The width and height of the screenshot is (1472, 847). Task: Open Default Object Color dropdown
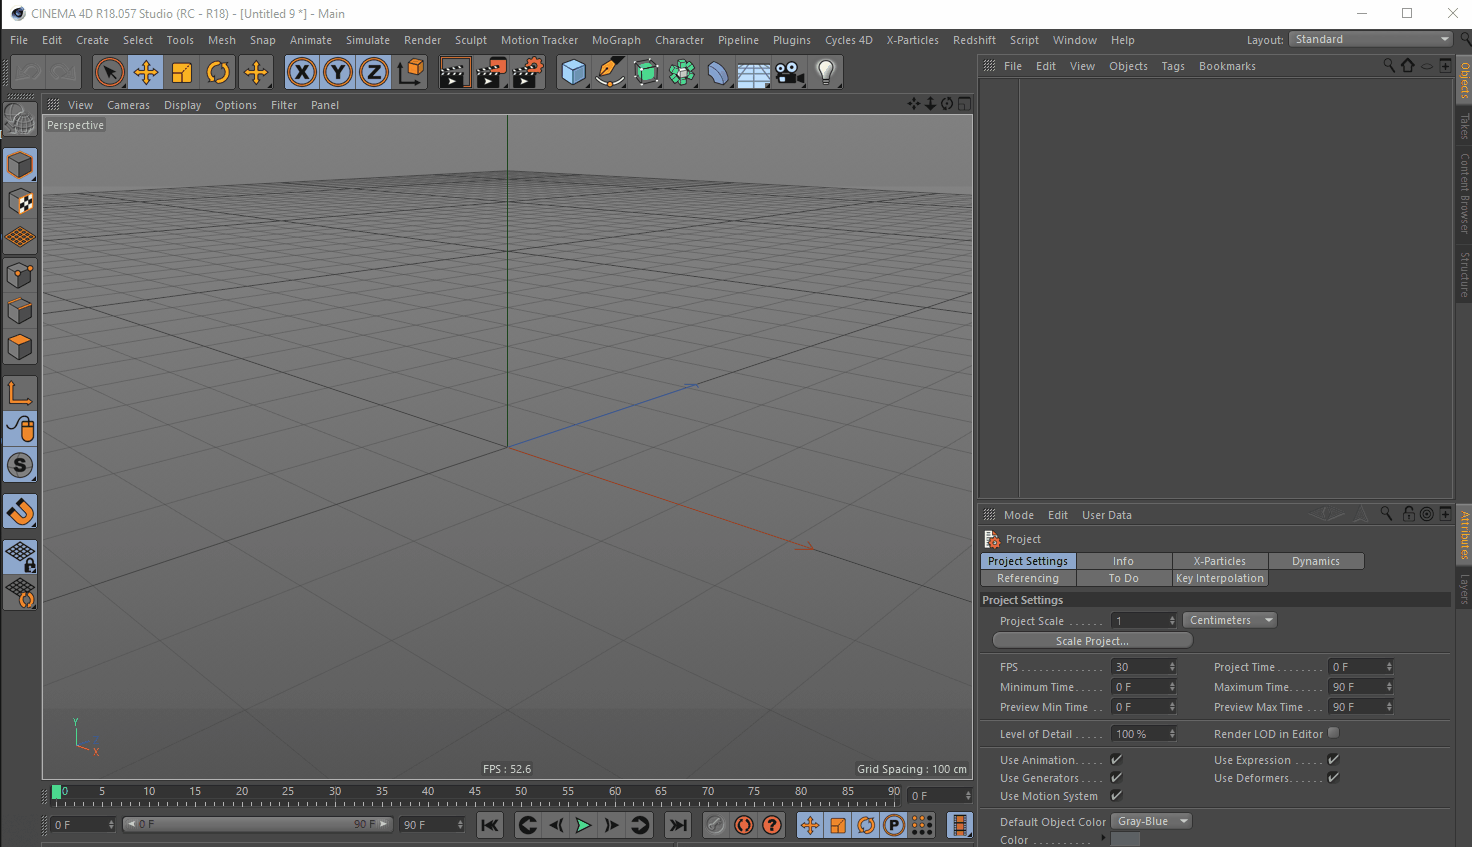[1151, 821]
